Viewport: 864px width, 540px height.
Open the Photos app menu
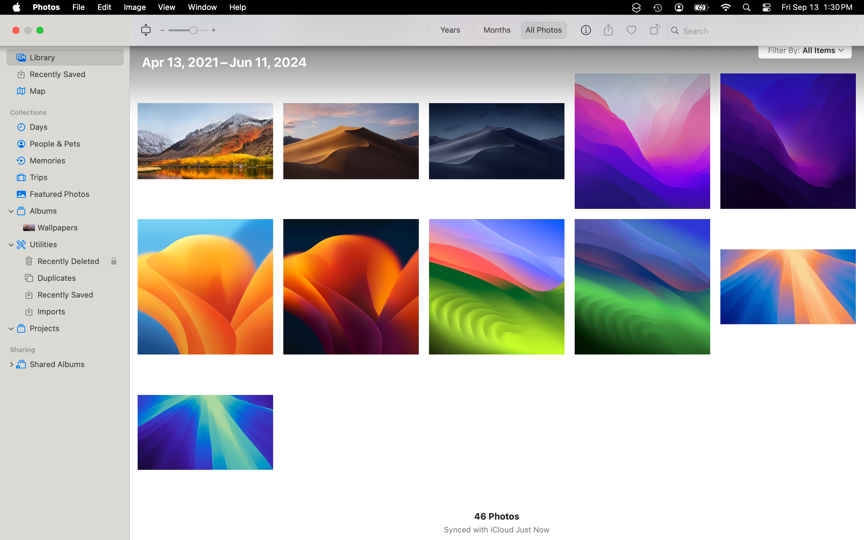point(46,7)
